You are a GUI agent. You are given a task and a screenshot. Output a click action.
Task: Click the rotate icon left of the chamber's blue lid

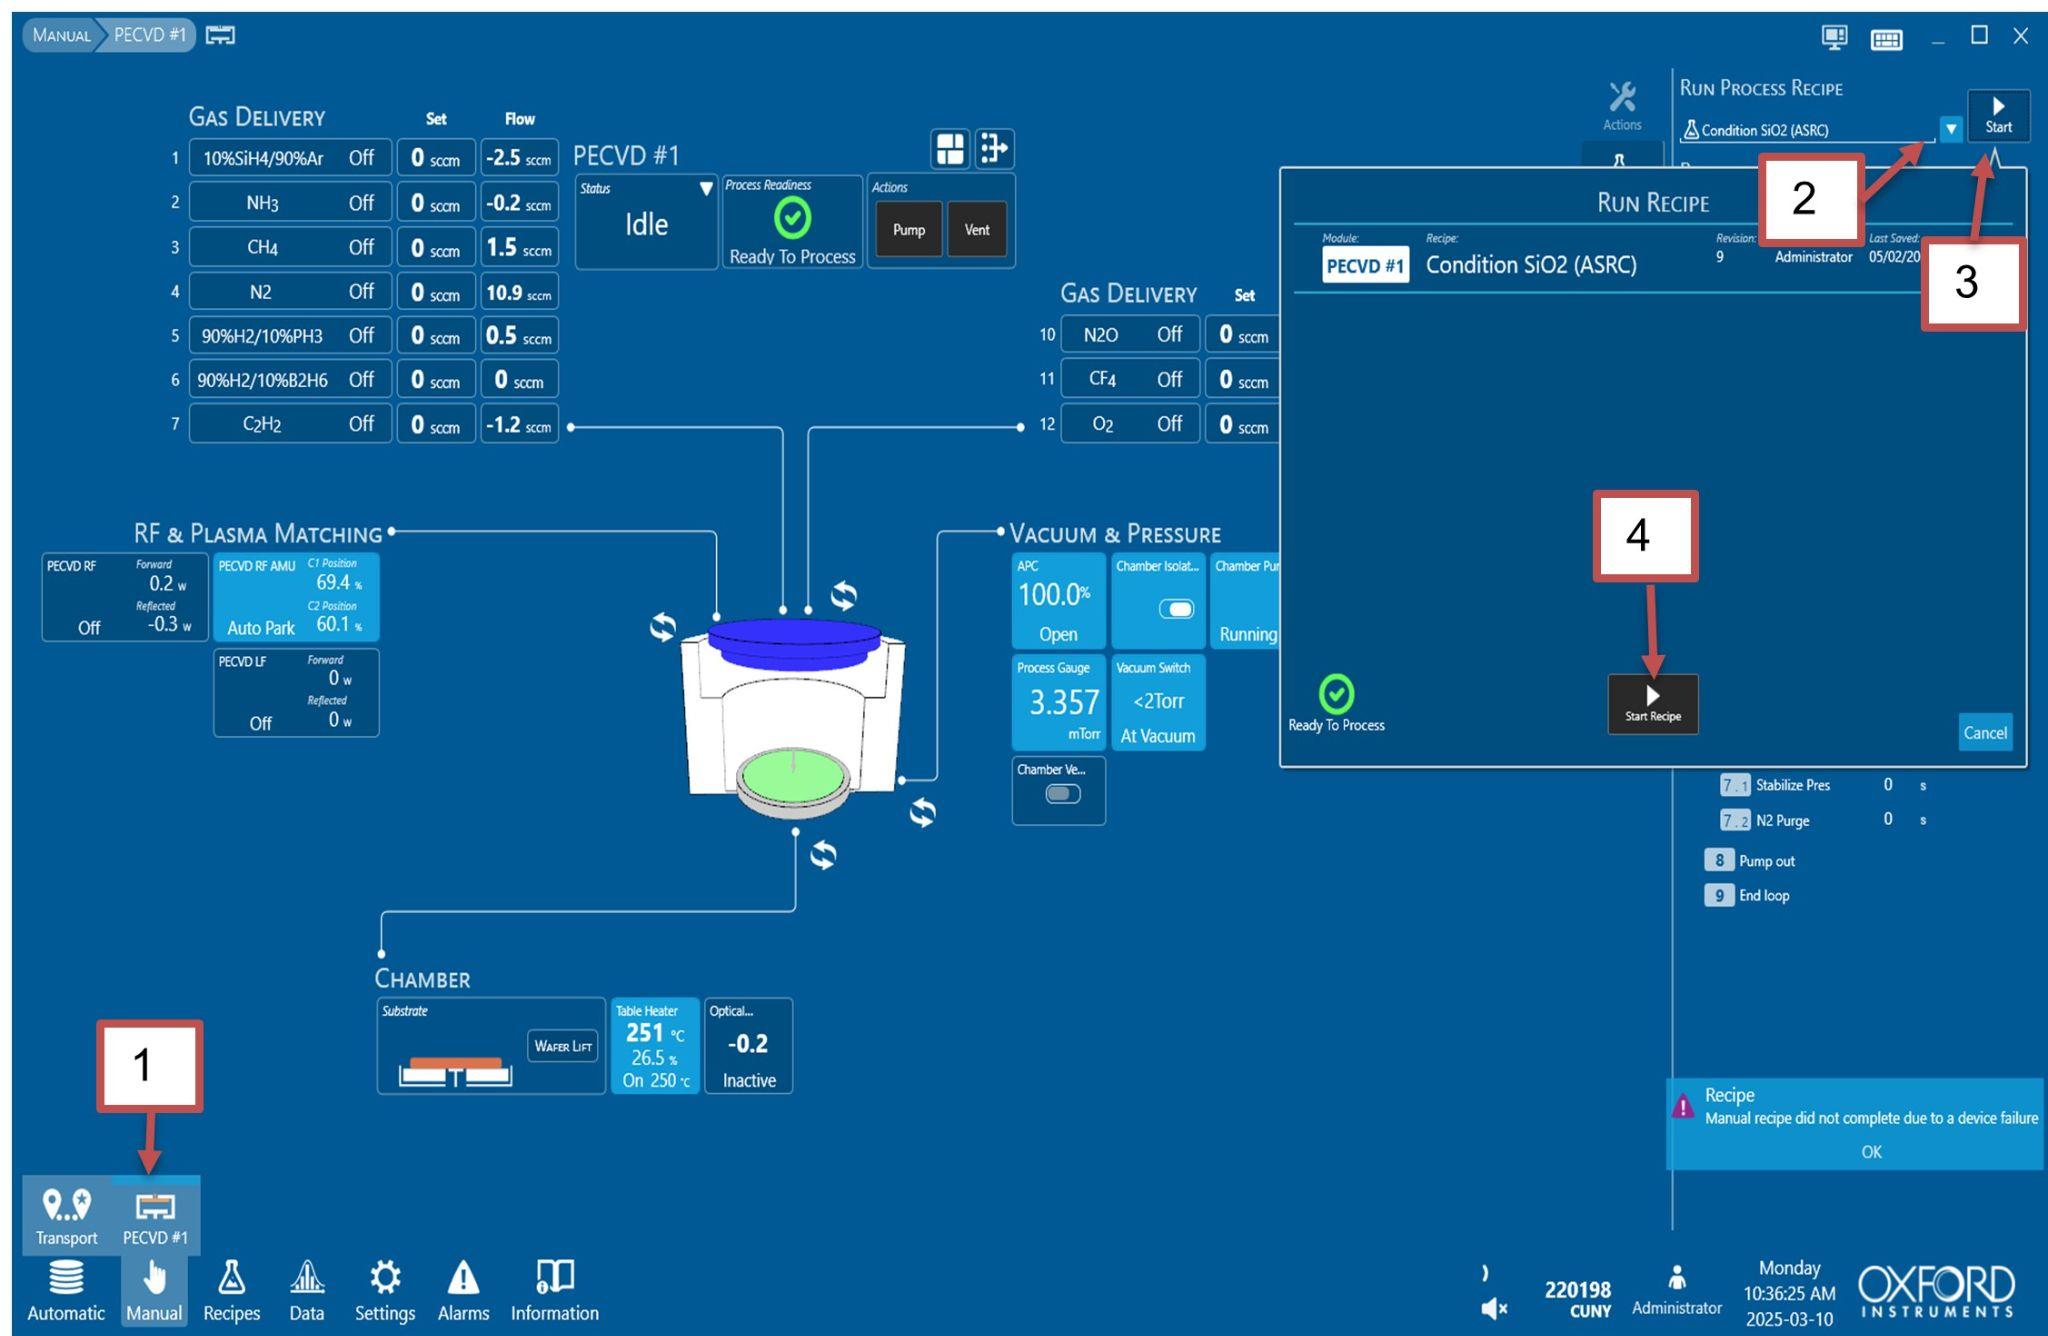point(662,628)
